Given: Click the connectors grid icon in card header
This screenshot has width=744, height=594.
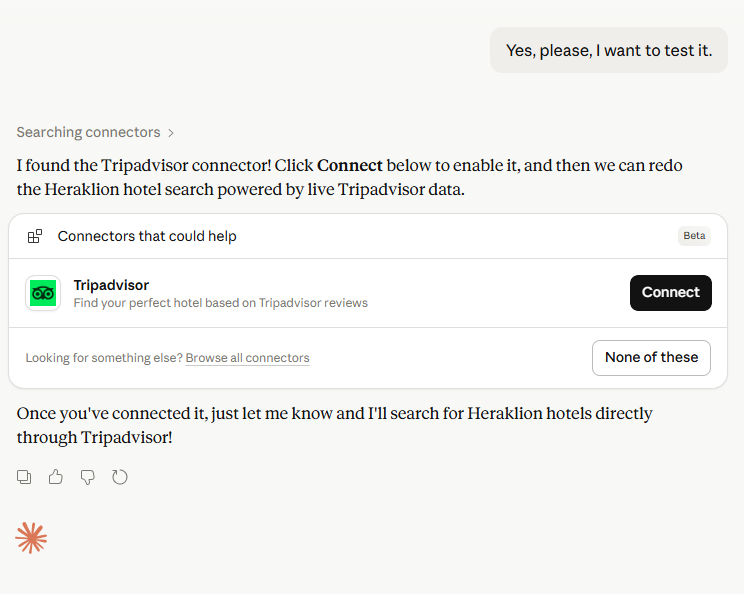Looking at the screenshot, I should (x=35, y=236).
